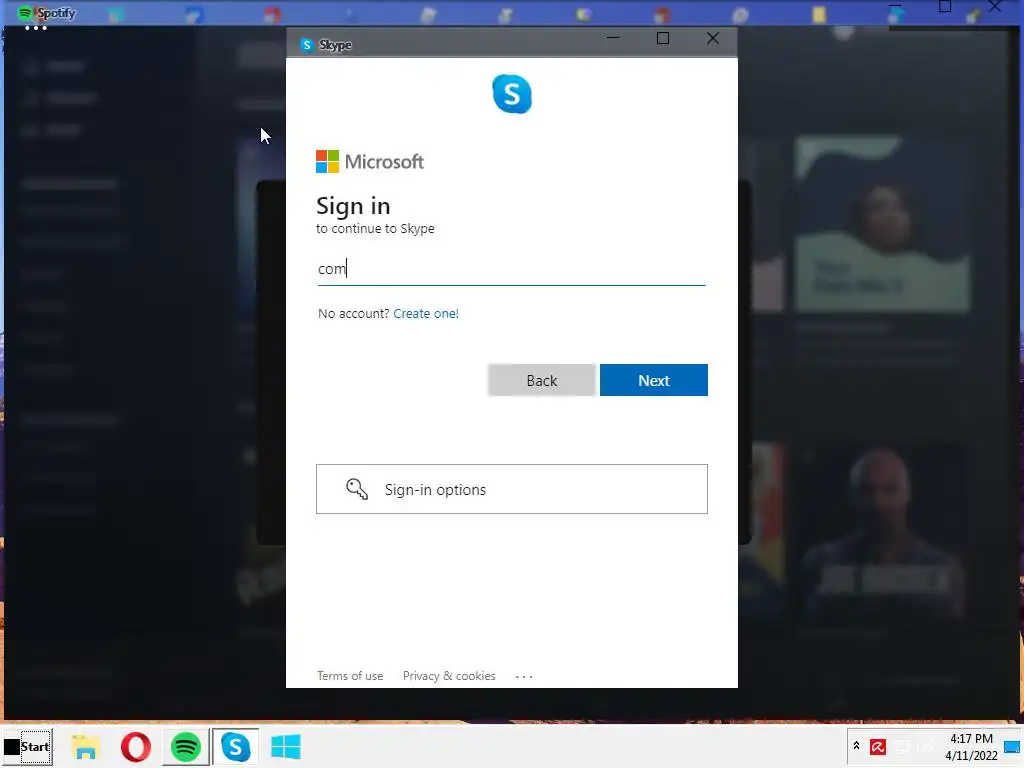Click the Windows logo taskbar icon

[x=285, y=747]
